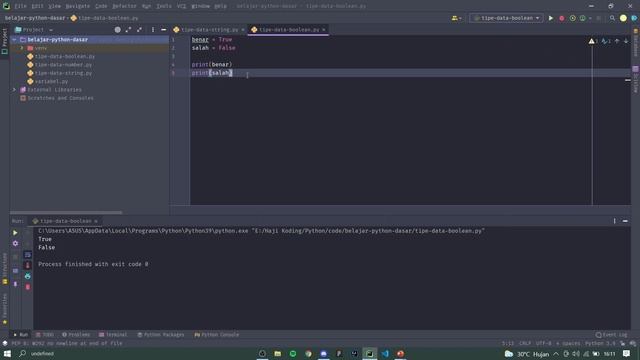
Task: Hide the Project tool window
Action: click(x=164, y=30)
